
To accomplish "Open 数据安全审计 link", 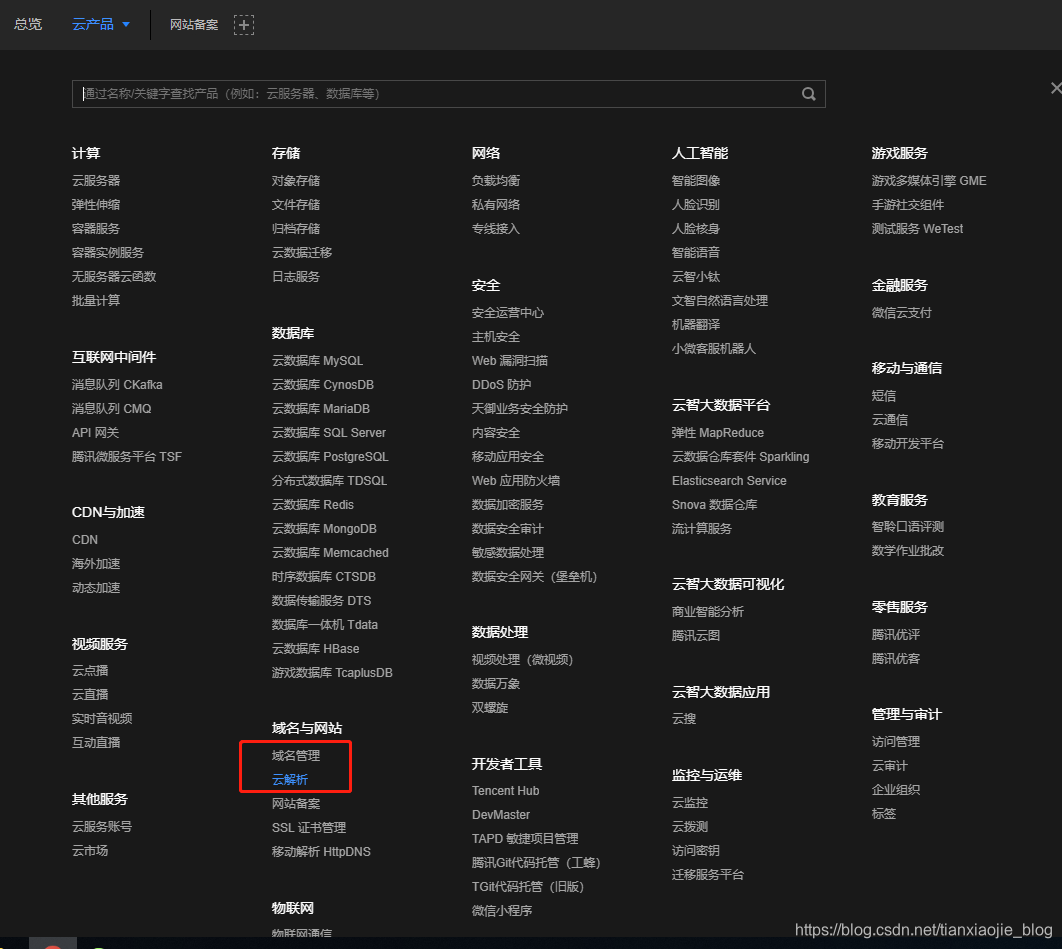I will tap(508, 529).
